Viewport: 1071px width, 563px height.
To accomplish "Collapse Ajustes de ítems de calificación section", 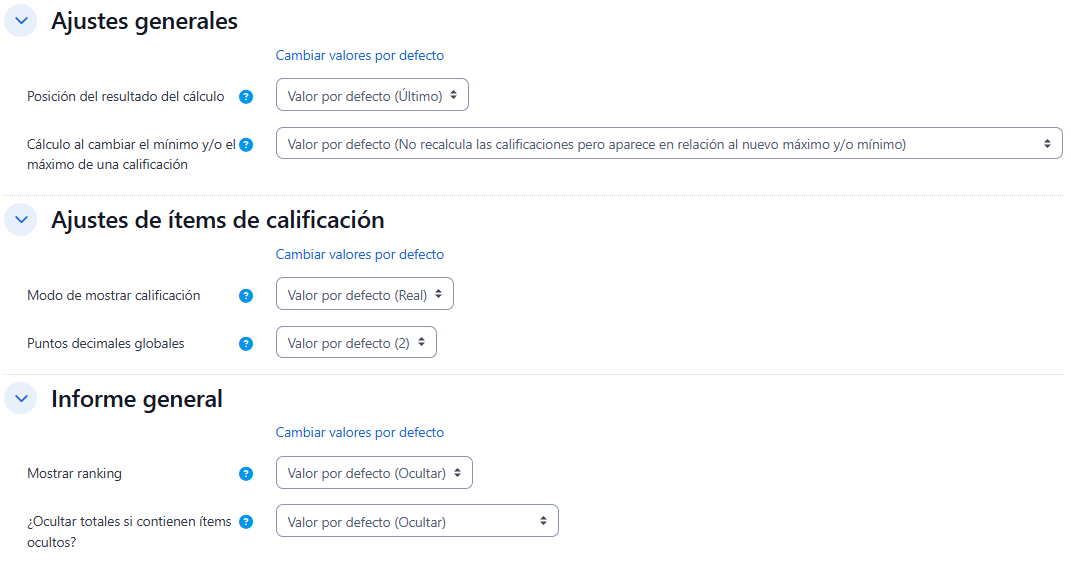I will coord(21,220).
